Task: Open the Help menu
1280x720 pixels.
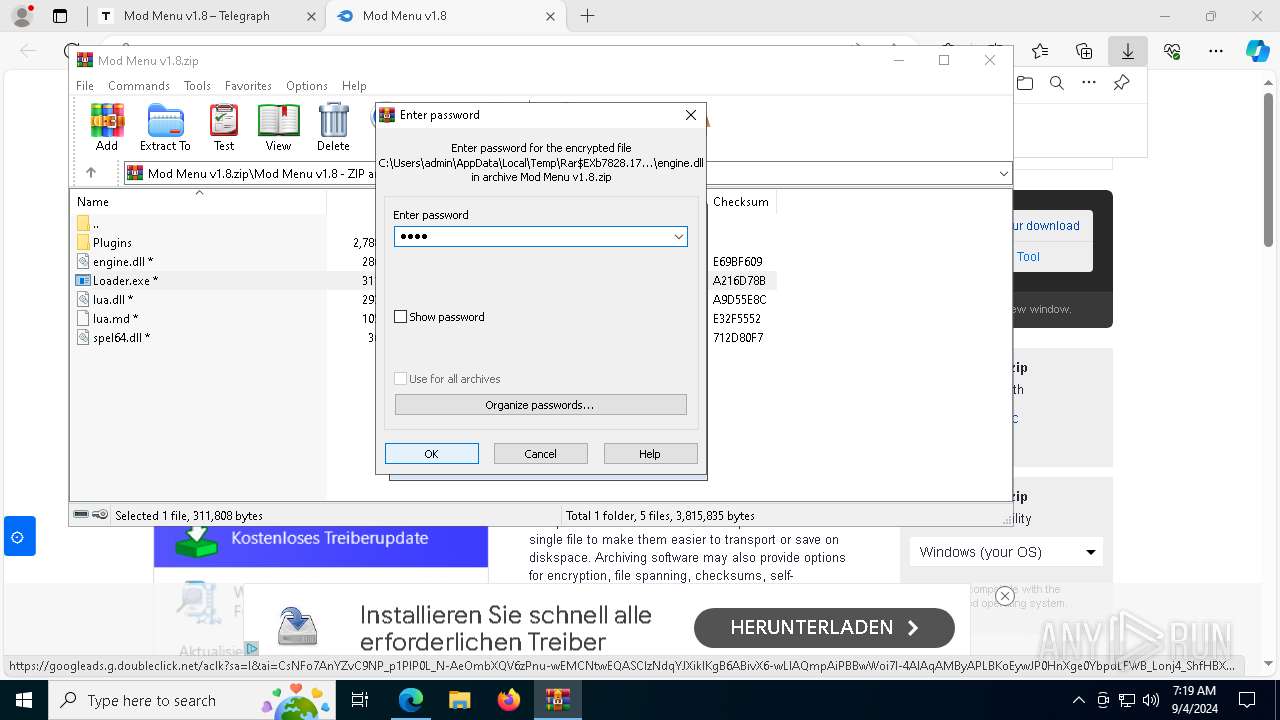Action: (x=354, y=86)
